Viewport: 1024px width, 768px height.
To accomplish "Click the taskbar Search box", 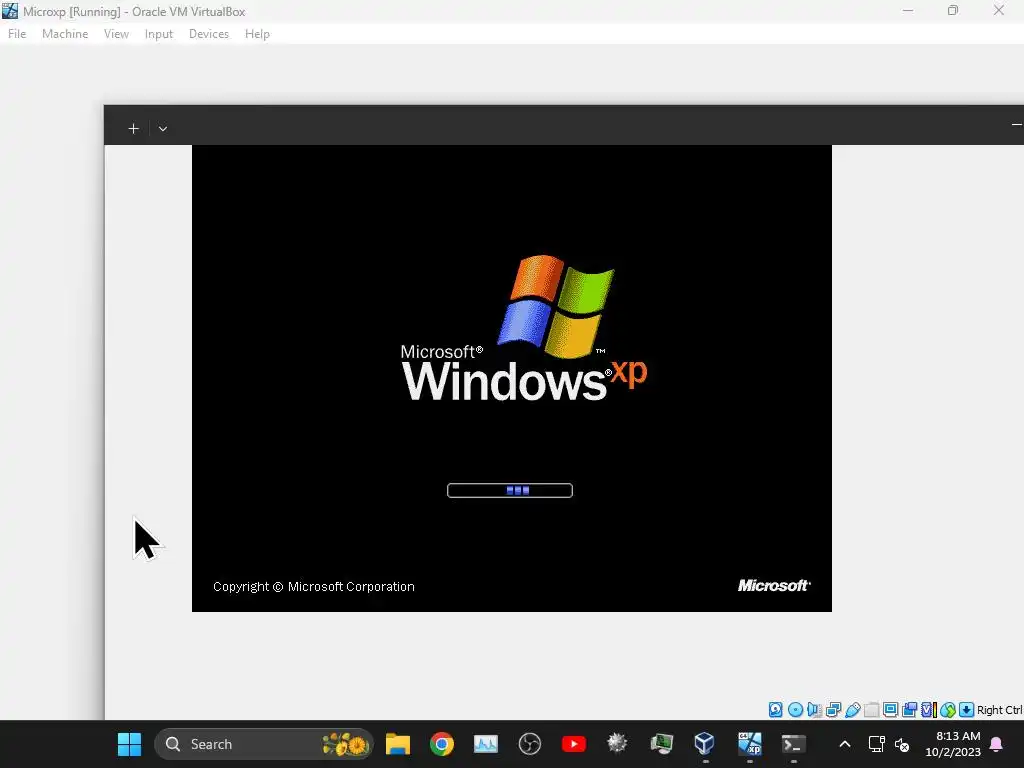I will [x=264, y=744].
